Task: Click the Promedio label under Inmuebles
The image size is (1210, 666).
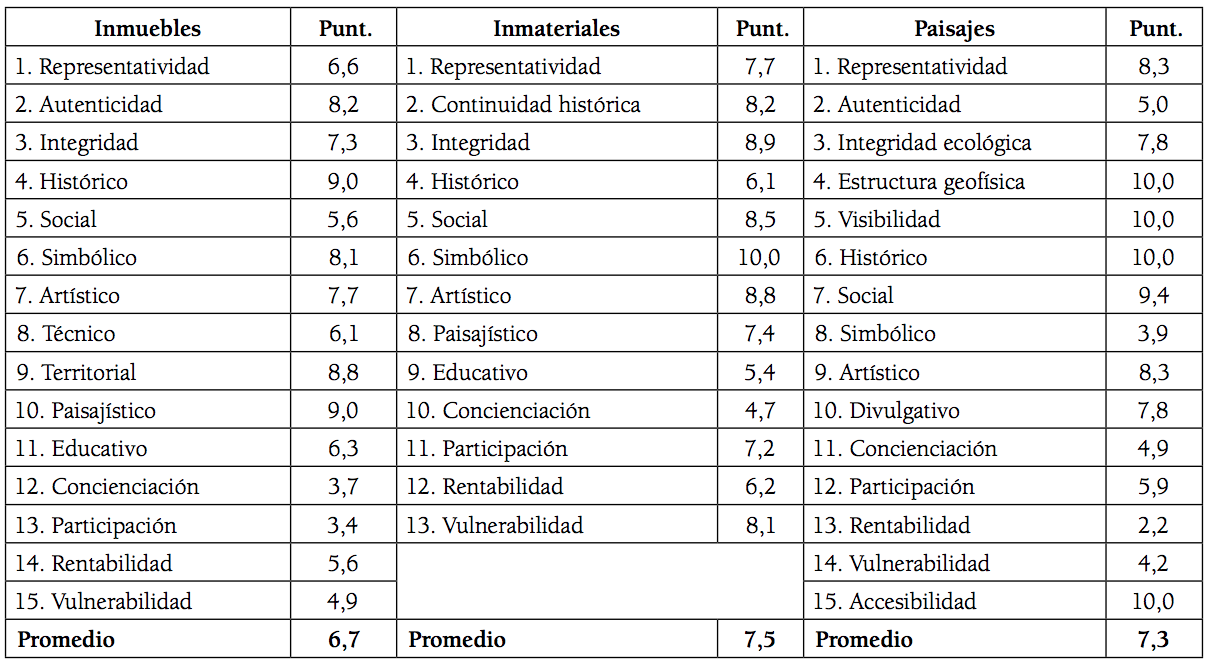Action: [66, 640]
